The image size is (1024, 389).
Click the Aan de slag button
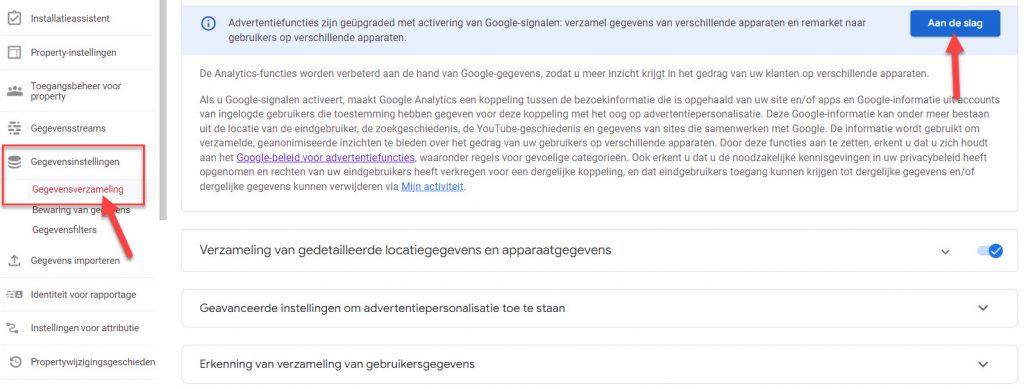(x=955, y=23)
